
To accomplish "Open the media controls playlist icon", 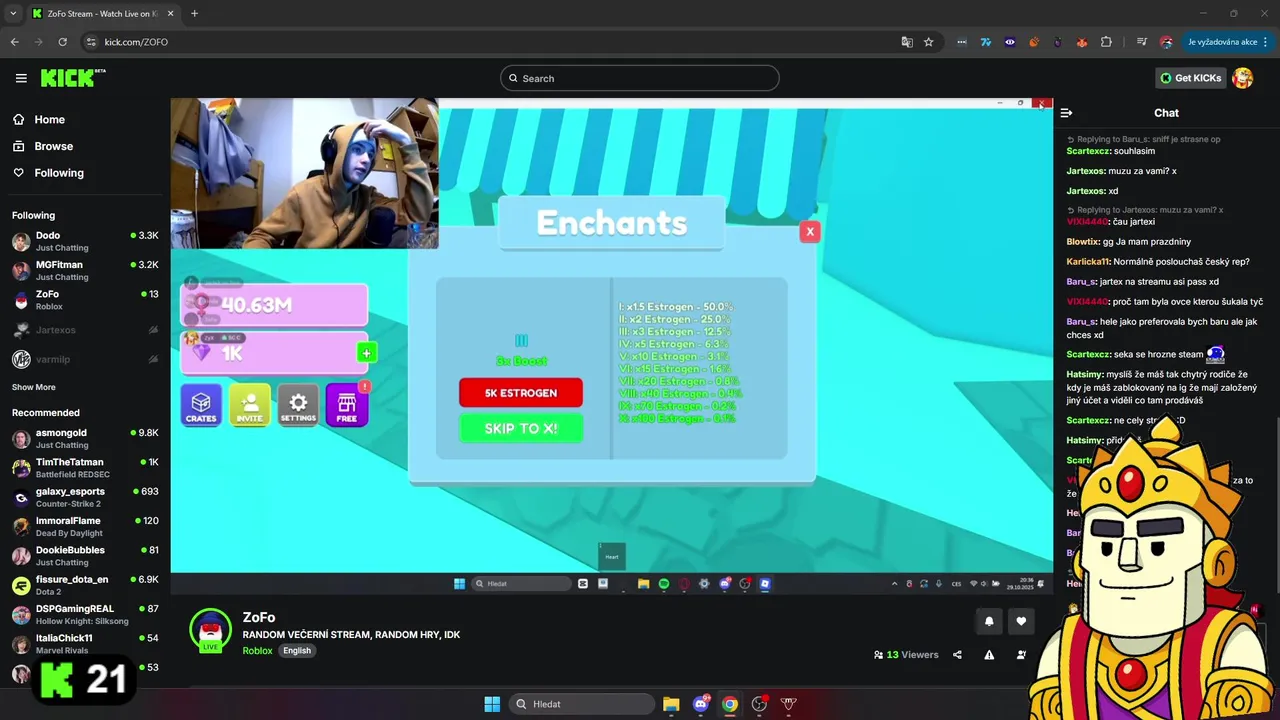I will 1141,42.
